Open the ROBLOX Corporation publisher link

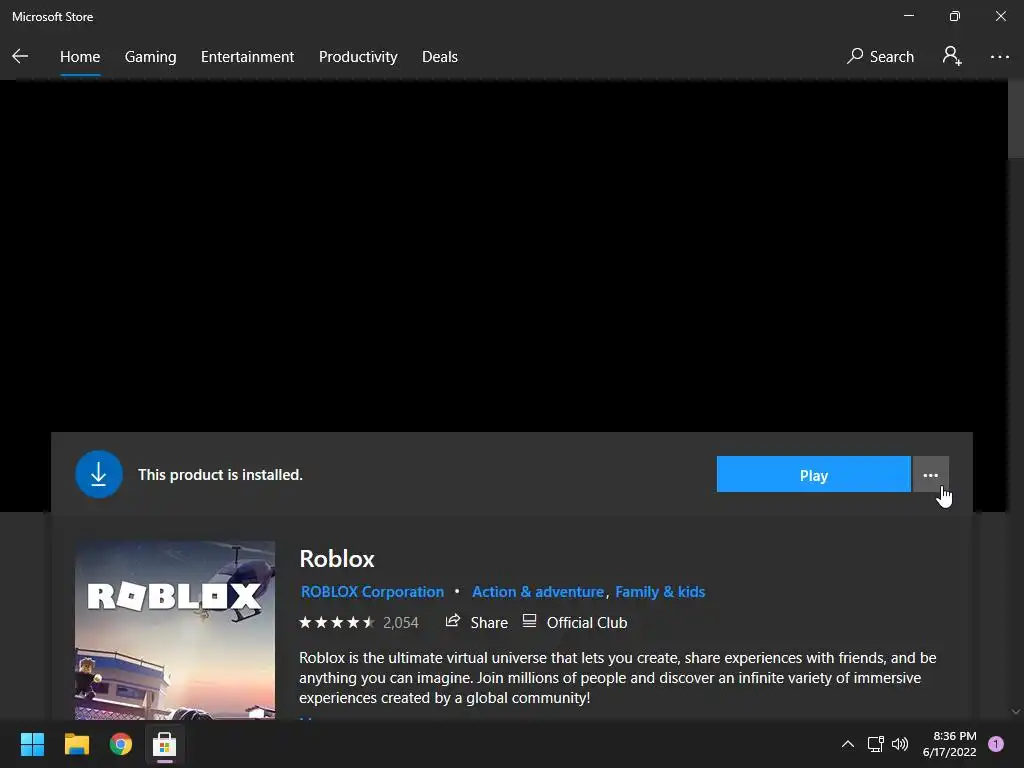tap(372, 592)
